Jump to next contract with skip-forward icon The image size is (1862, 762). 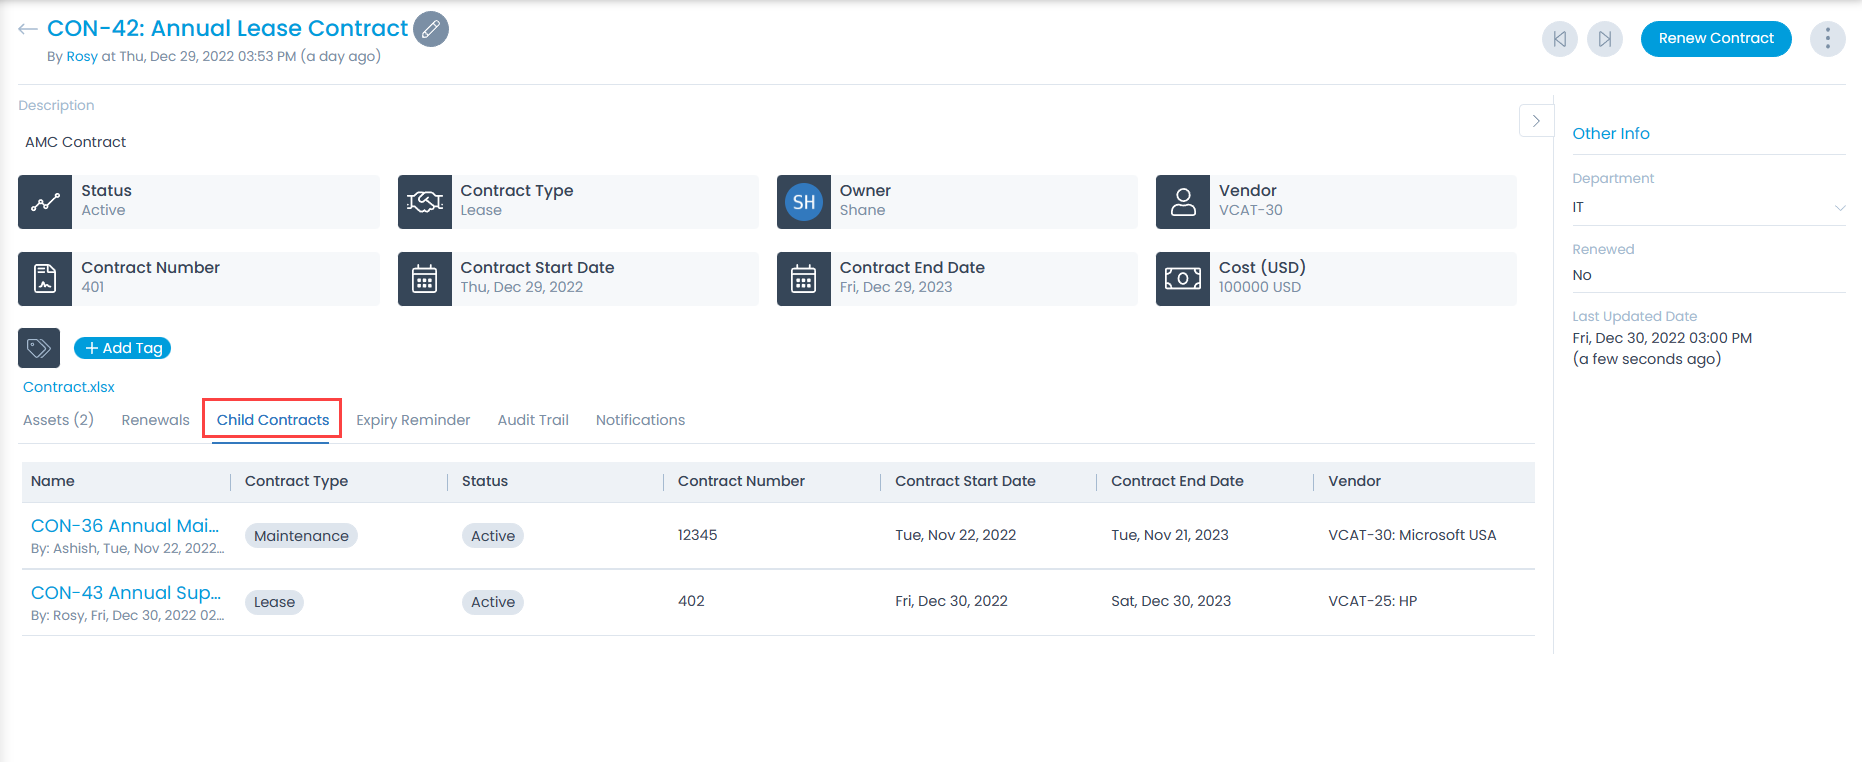click(x=1604, y=39)
